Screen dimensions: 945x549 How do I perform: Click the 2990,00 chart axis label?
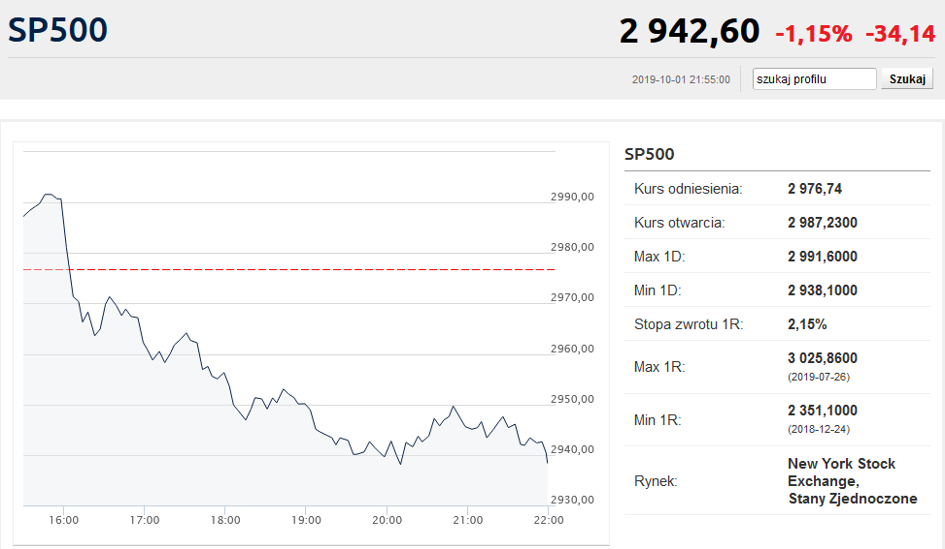572,196
